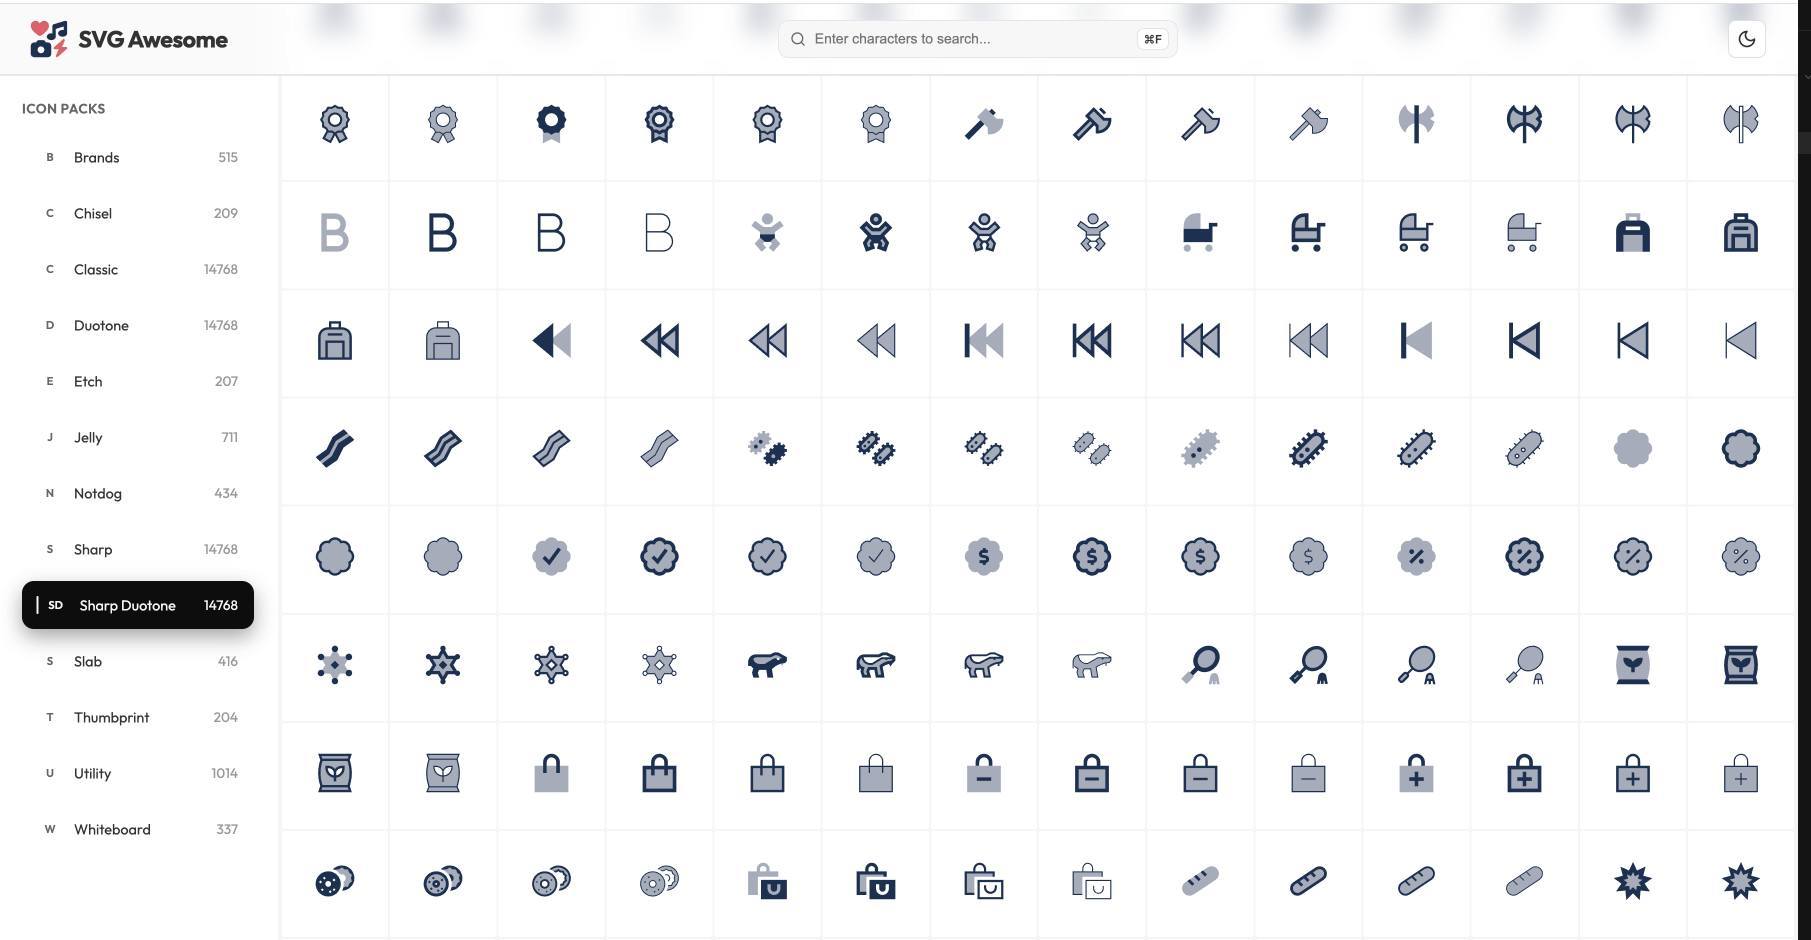Switch to the Chisel icon pack
This screenshot has width=1811, height=940.
138,213
